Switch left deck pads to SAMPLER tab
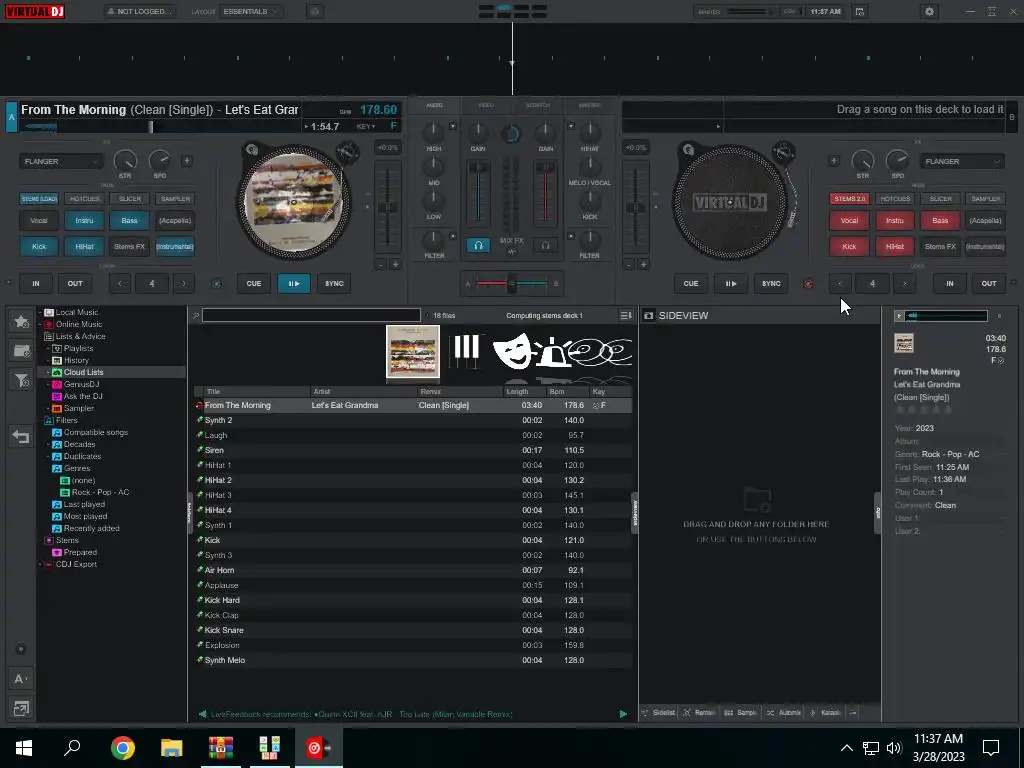The width and height of the screenshot is (1024, 768). click(175, 199)
